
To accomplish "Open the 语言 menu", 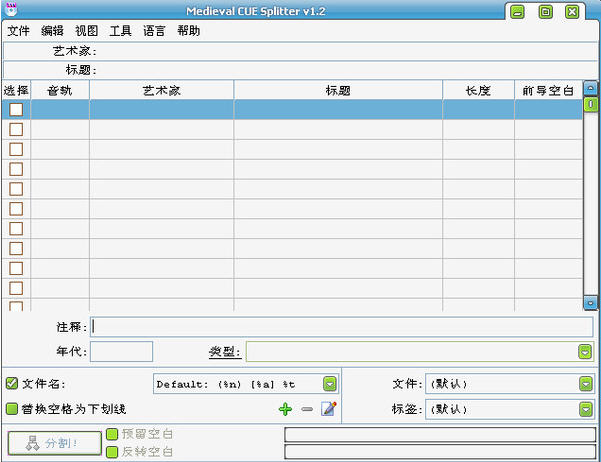I will [154, 31].
